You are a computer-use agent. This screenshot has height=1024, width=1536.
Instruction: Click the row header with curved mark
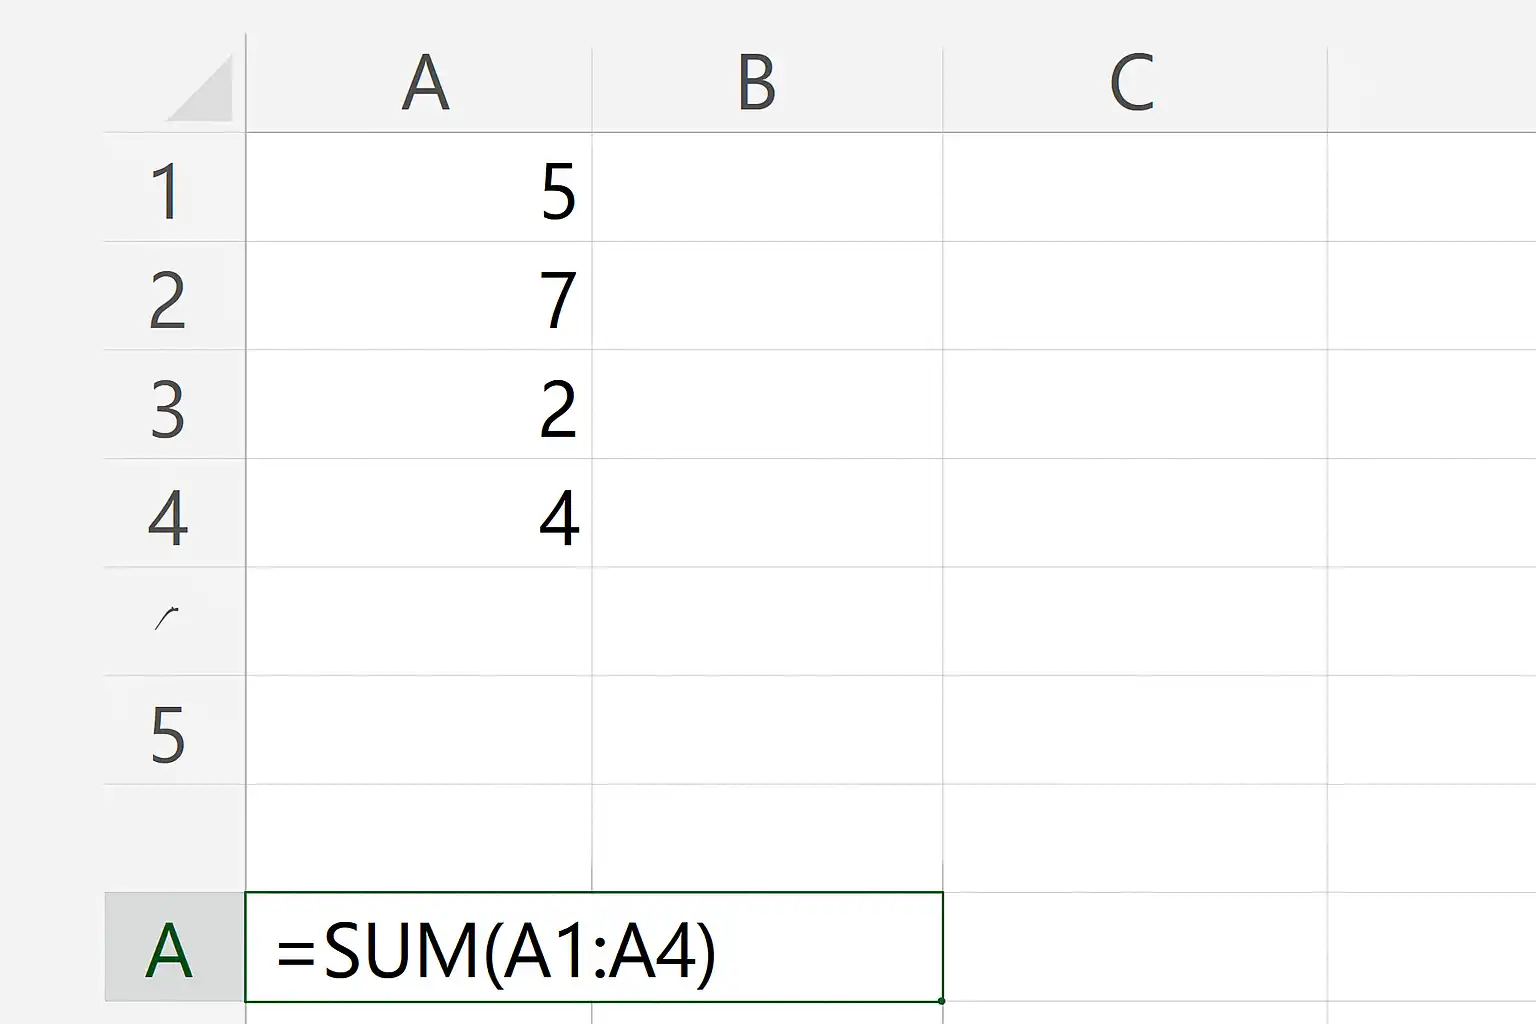click(x=175, y=621)
